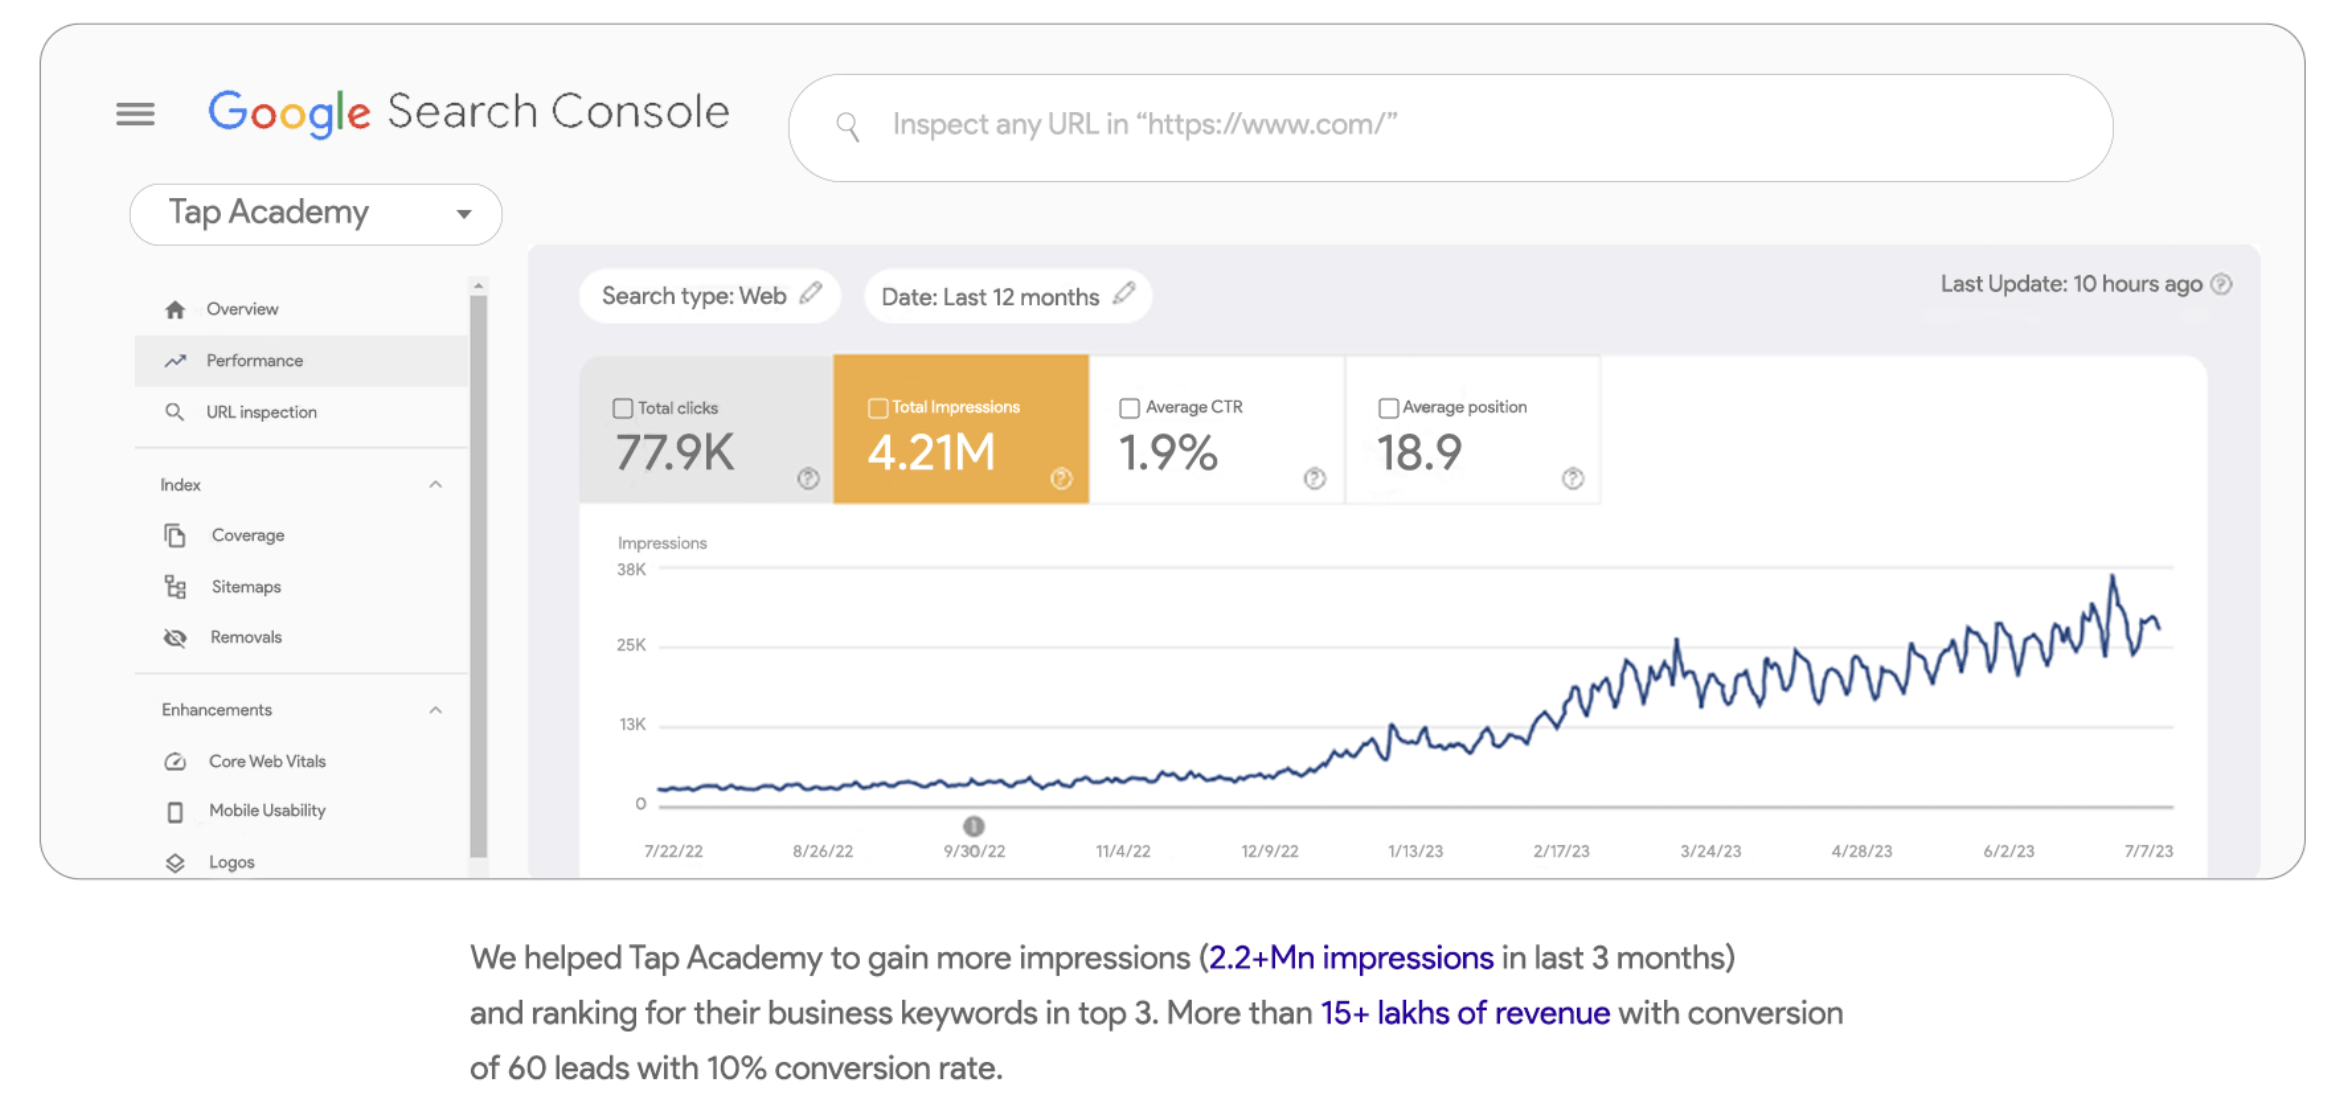The width and height of the screenshot is (2348, 1116).
Task: Click the Index section header
Action: (301, 485)
